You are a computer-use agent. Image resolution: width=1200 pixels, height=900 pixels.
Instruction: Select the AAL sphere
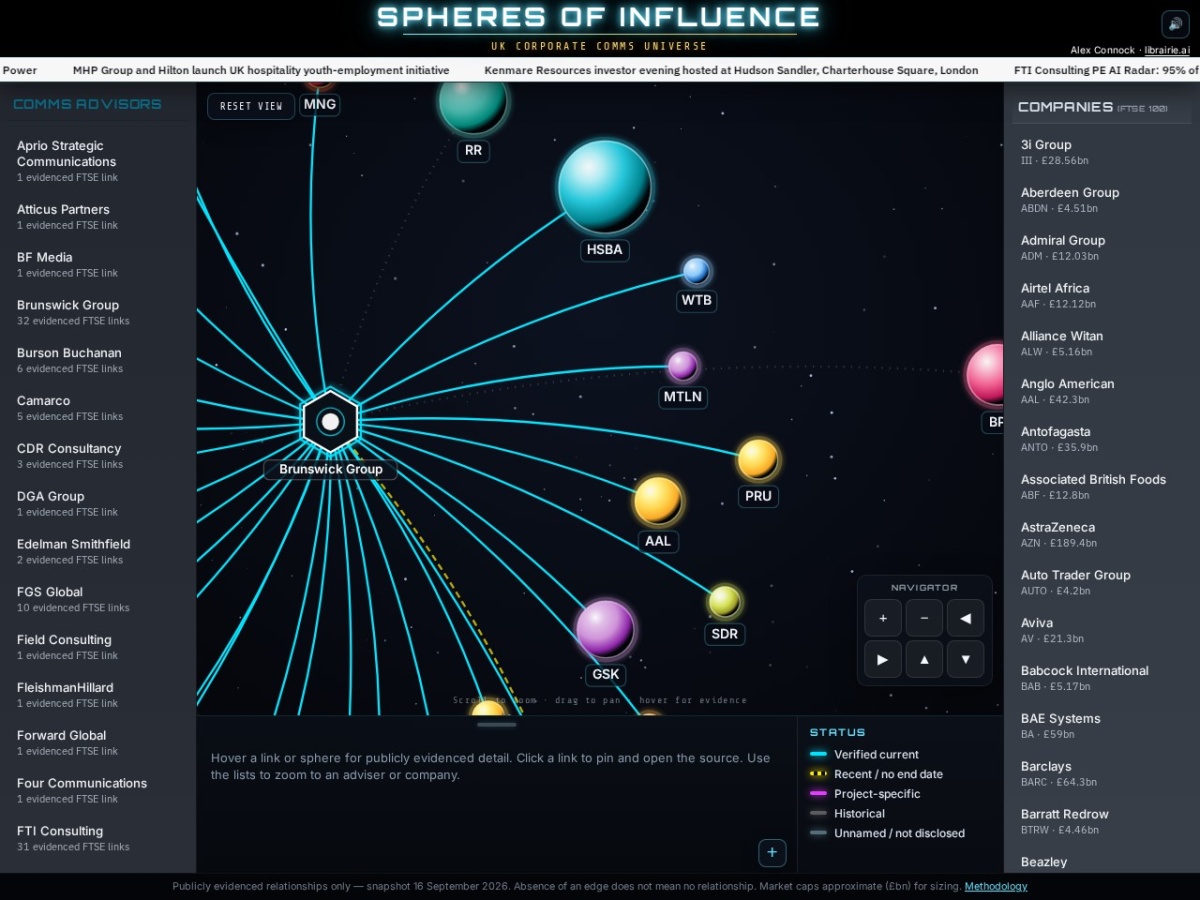click(658, 501)
